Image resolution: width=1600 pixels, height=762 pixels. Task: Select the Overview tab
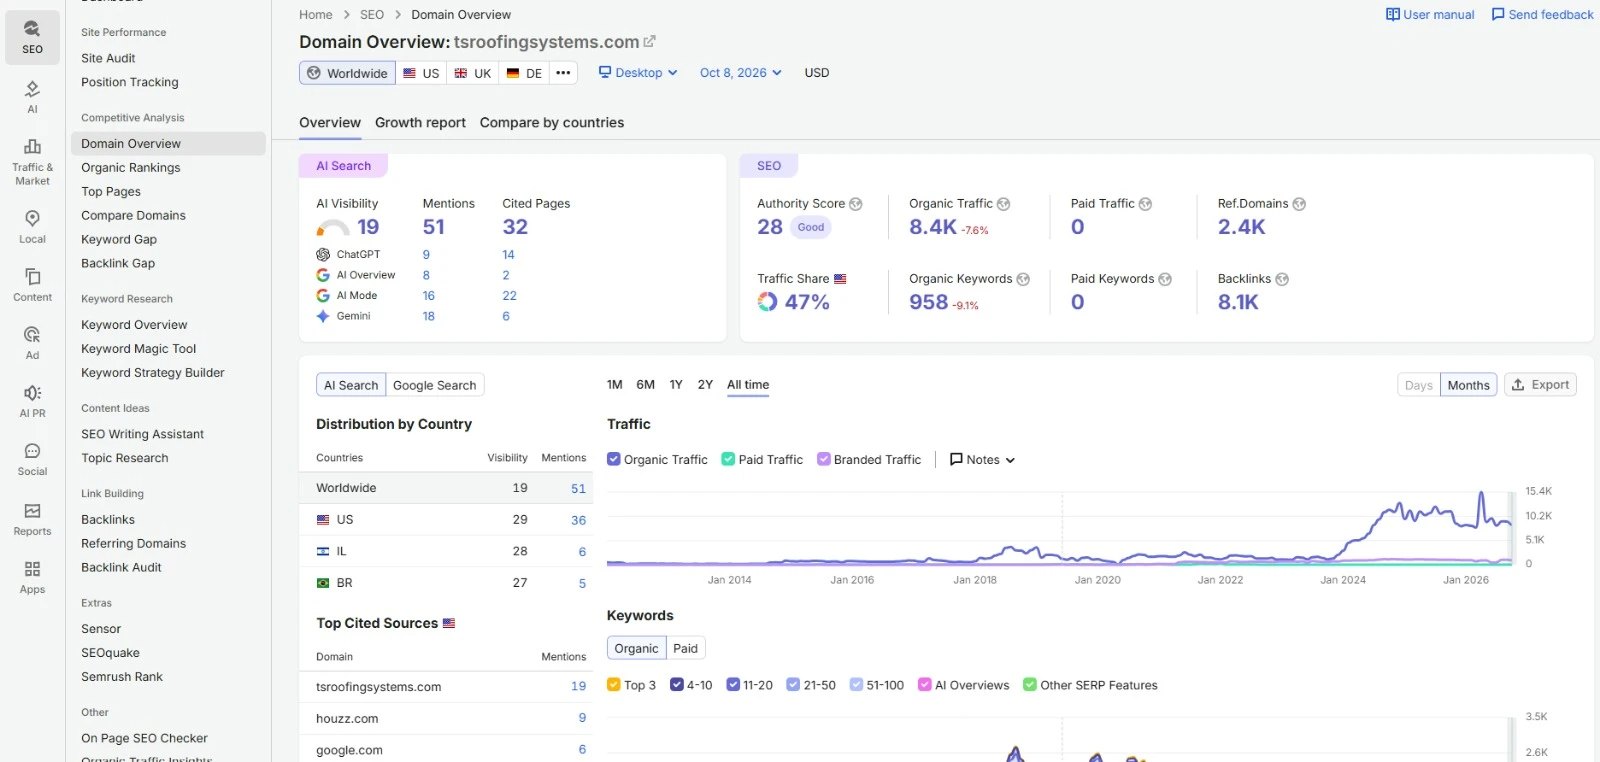coord(330,122)
